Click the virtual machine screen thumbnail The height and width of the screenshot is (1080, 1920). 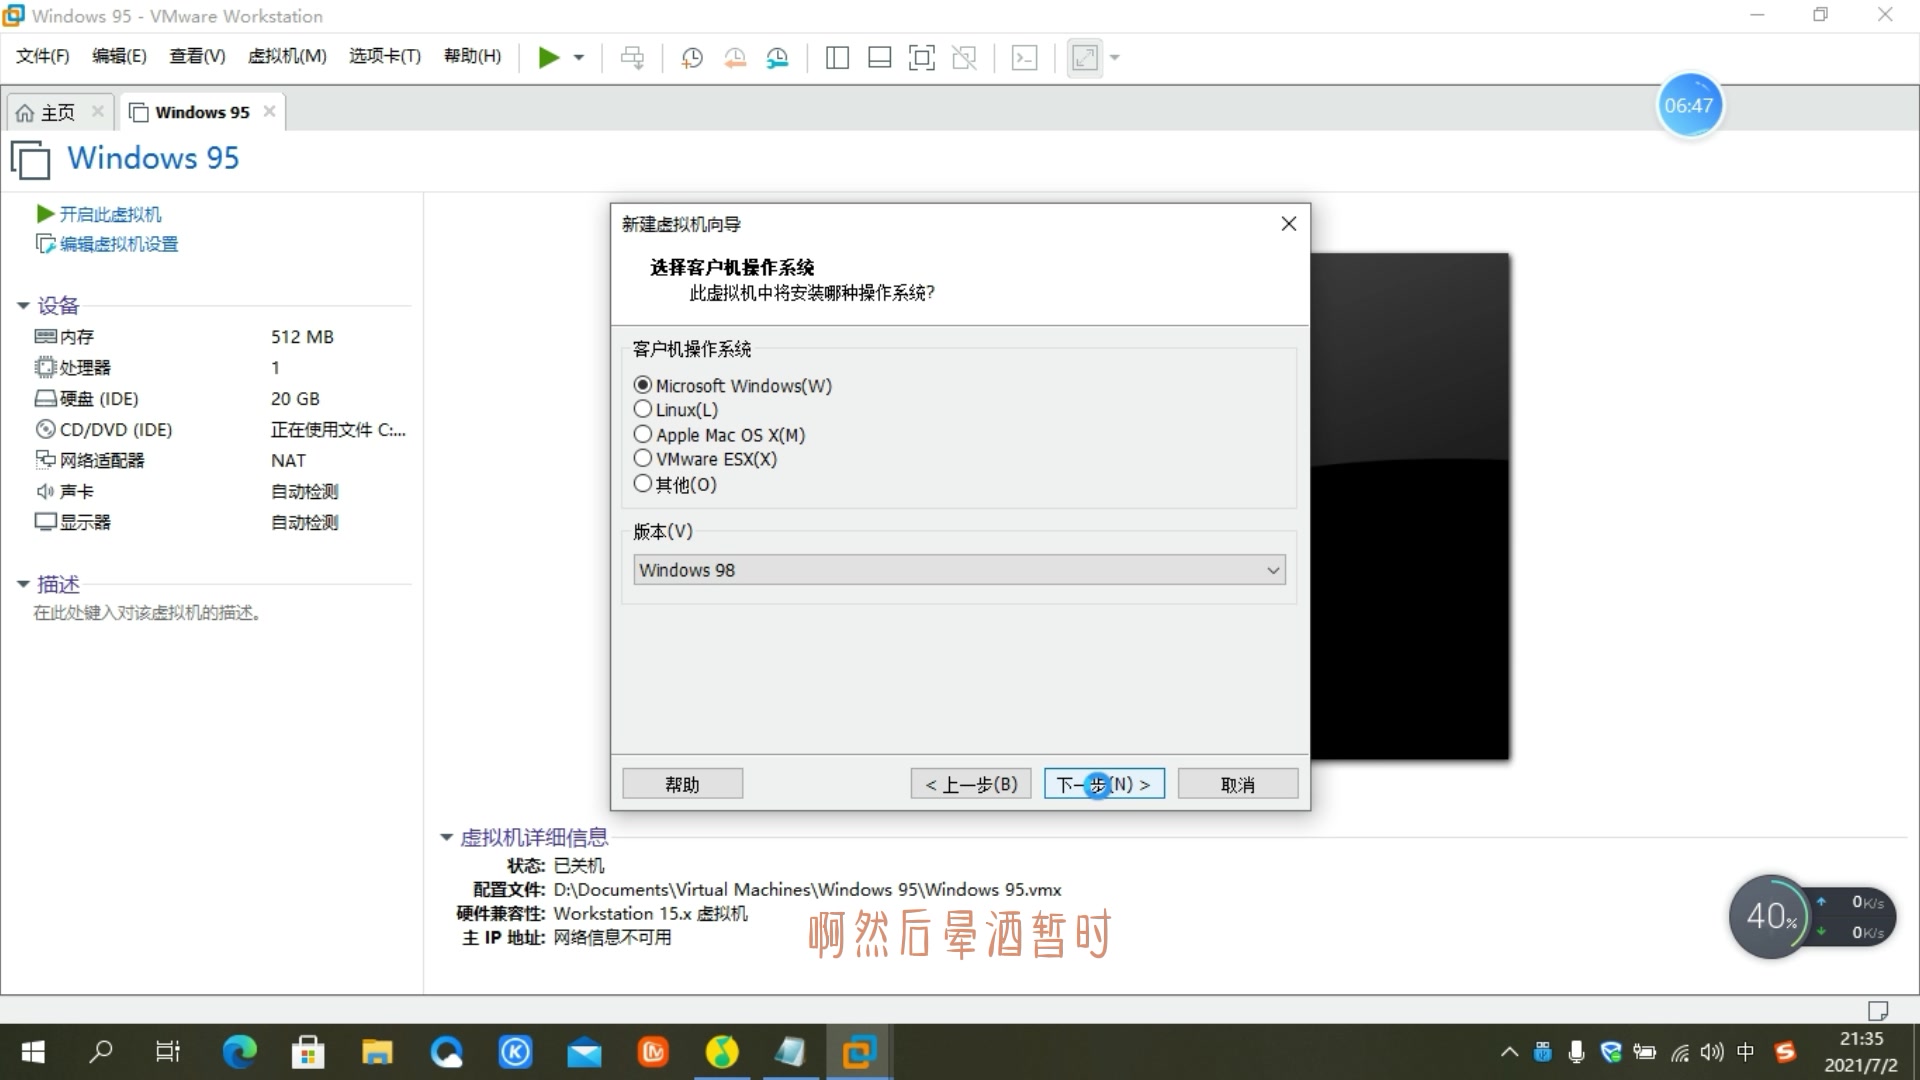[x=1409, y=506]
